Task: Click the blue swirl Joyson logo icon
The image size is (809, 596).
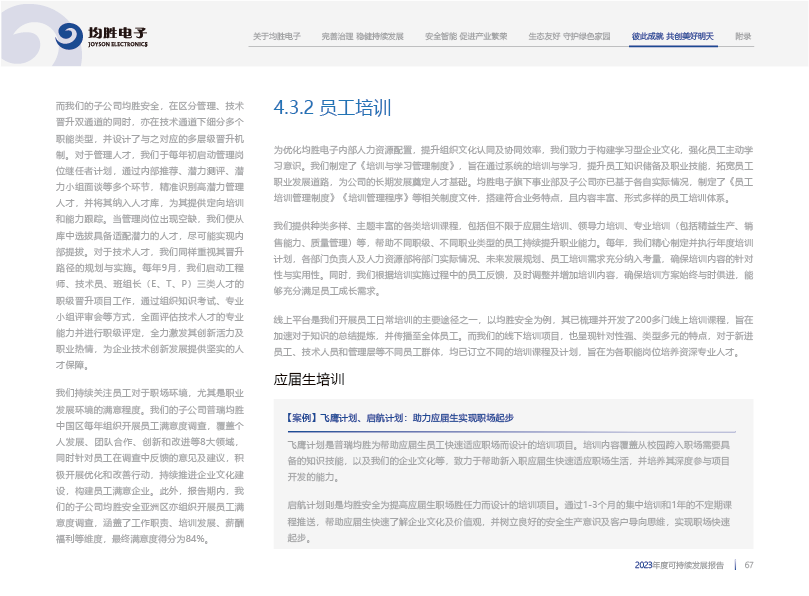Action: coord(71,37)
